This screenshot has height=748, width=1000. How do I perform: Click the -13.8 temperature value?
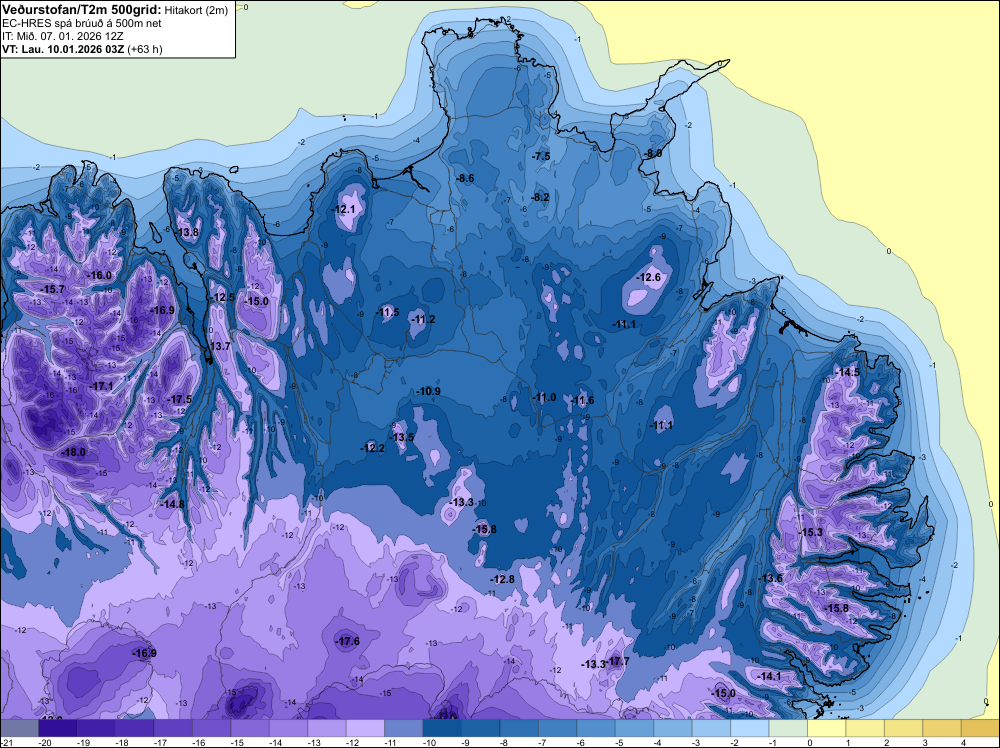click(188, 232)
